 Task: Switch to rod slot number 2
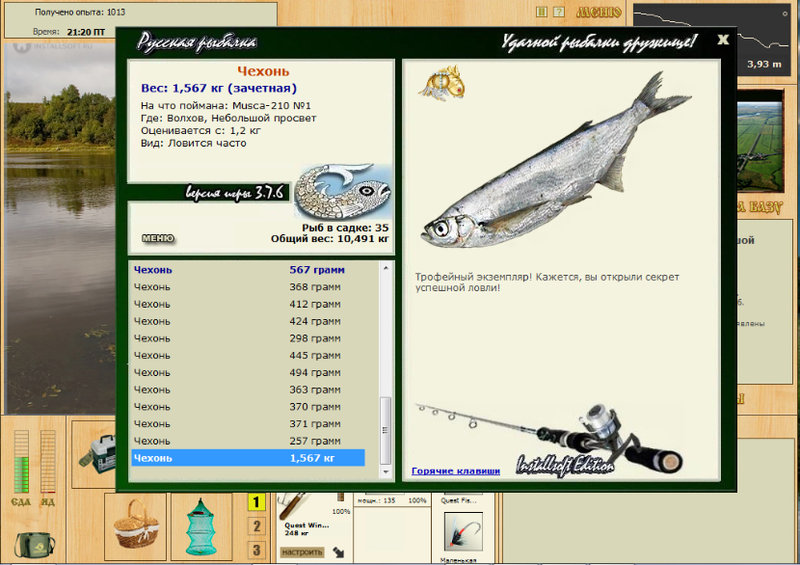coord(256,526)
